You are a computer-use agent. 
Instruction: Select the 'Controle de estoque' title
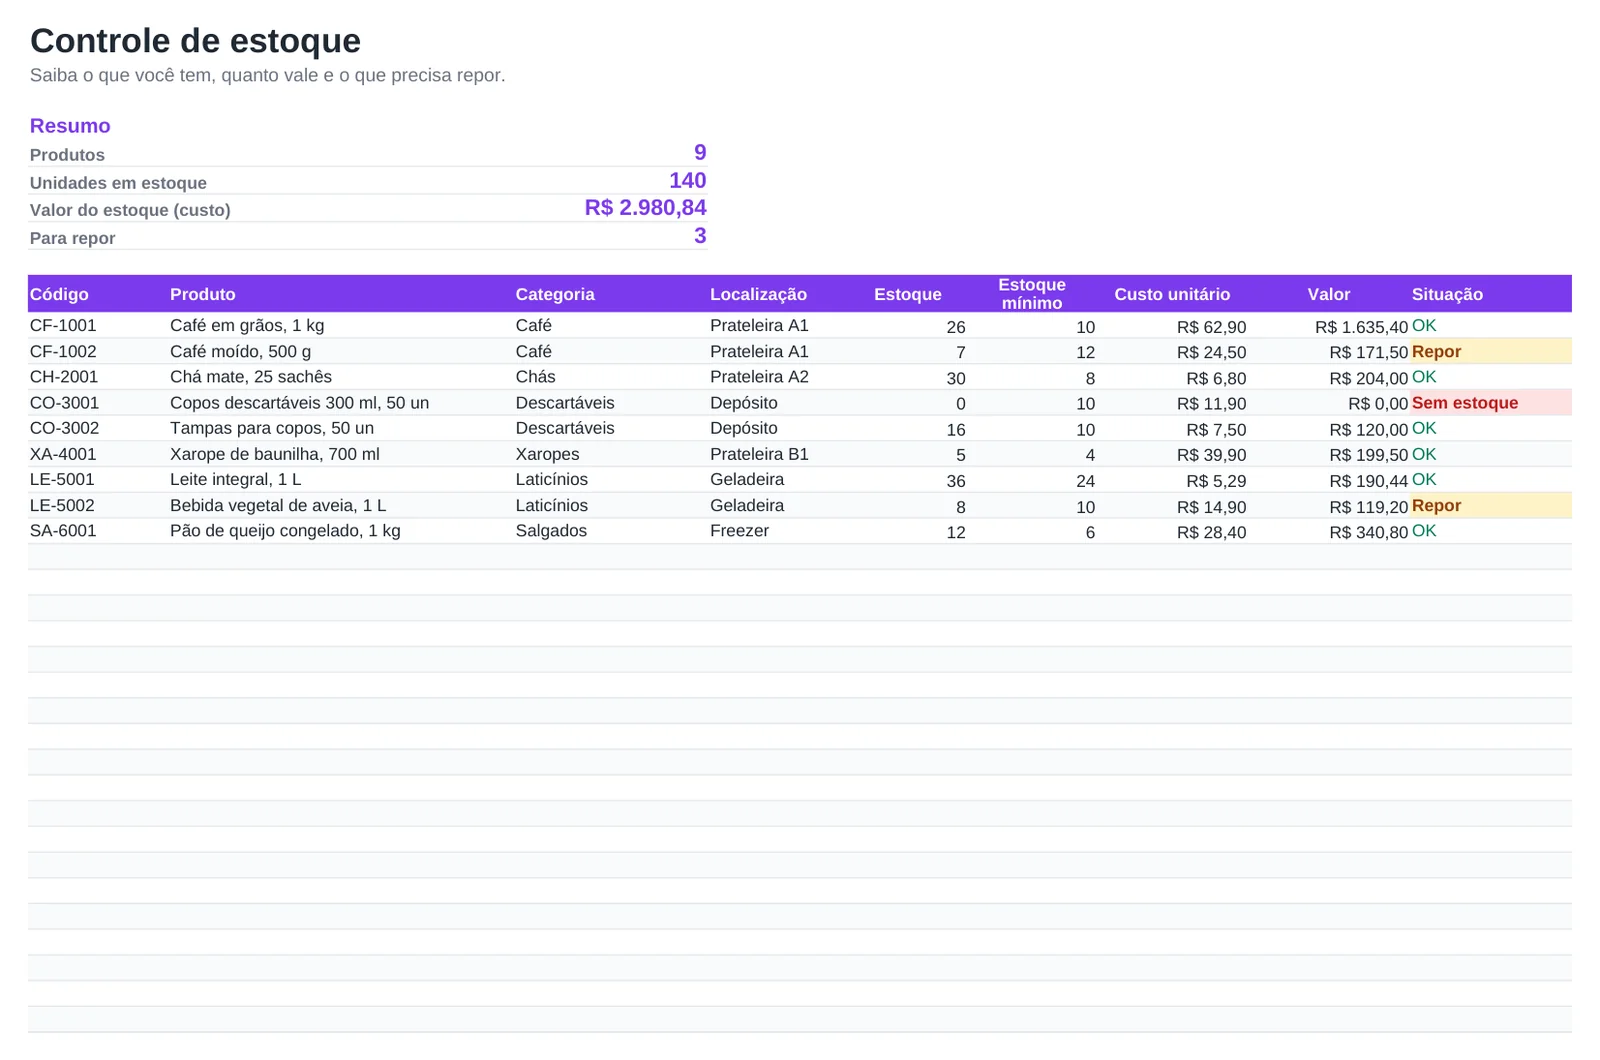[x=195, y=41]
